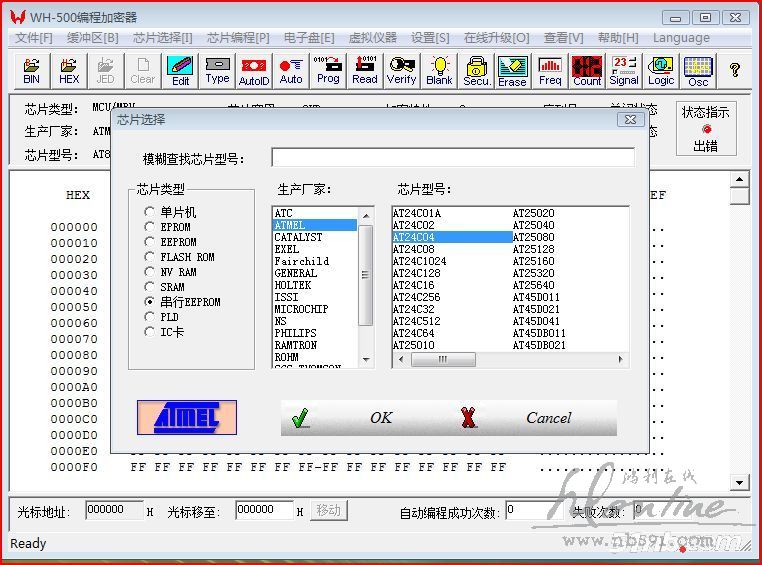Click the BIN file toolbar icon
Screen dimensions: 762x565
(x=32, y=70)
